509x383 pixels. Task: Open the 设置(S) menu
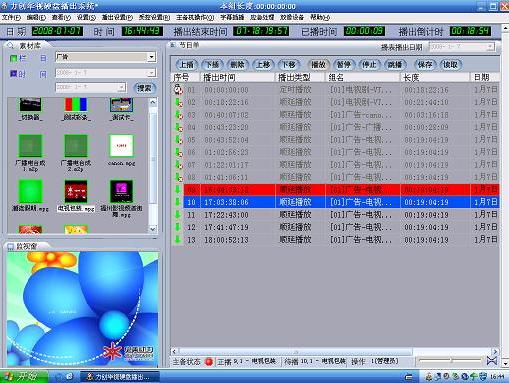coord(86,17)
